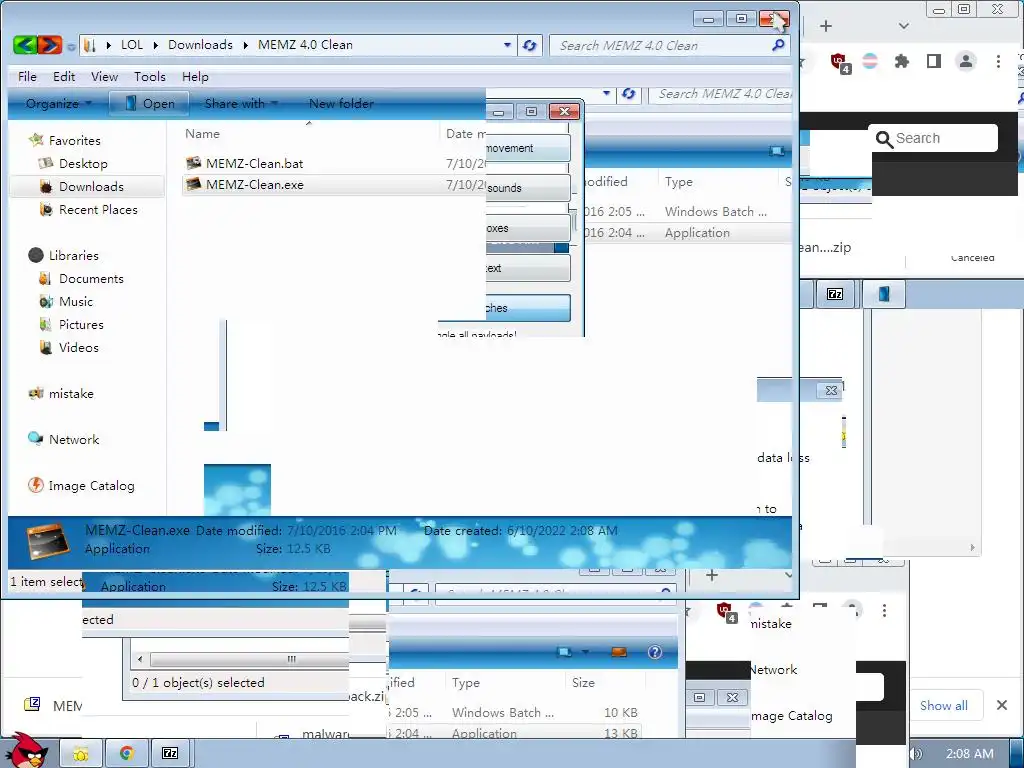This screenshot has width=1024, height=768.
Task: Open the Tools menu
Action: pyautogui.click(x=150, y=76)
